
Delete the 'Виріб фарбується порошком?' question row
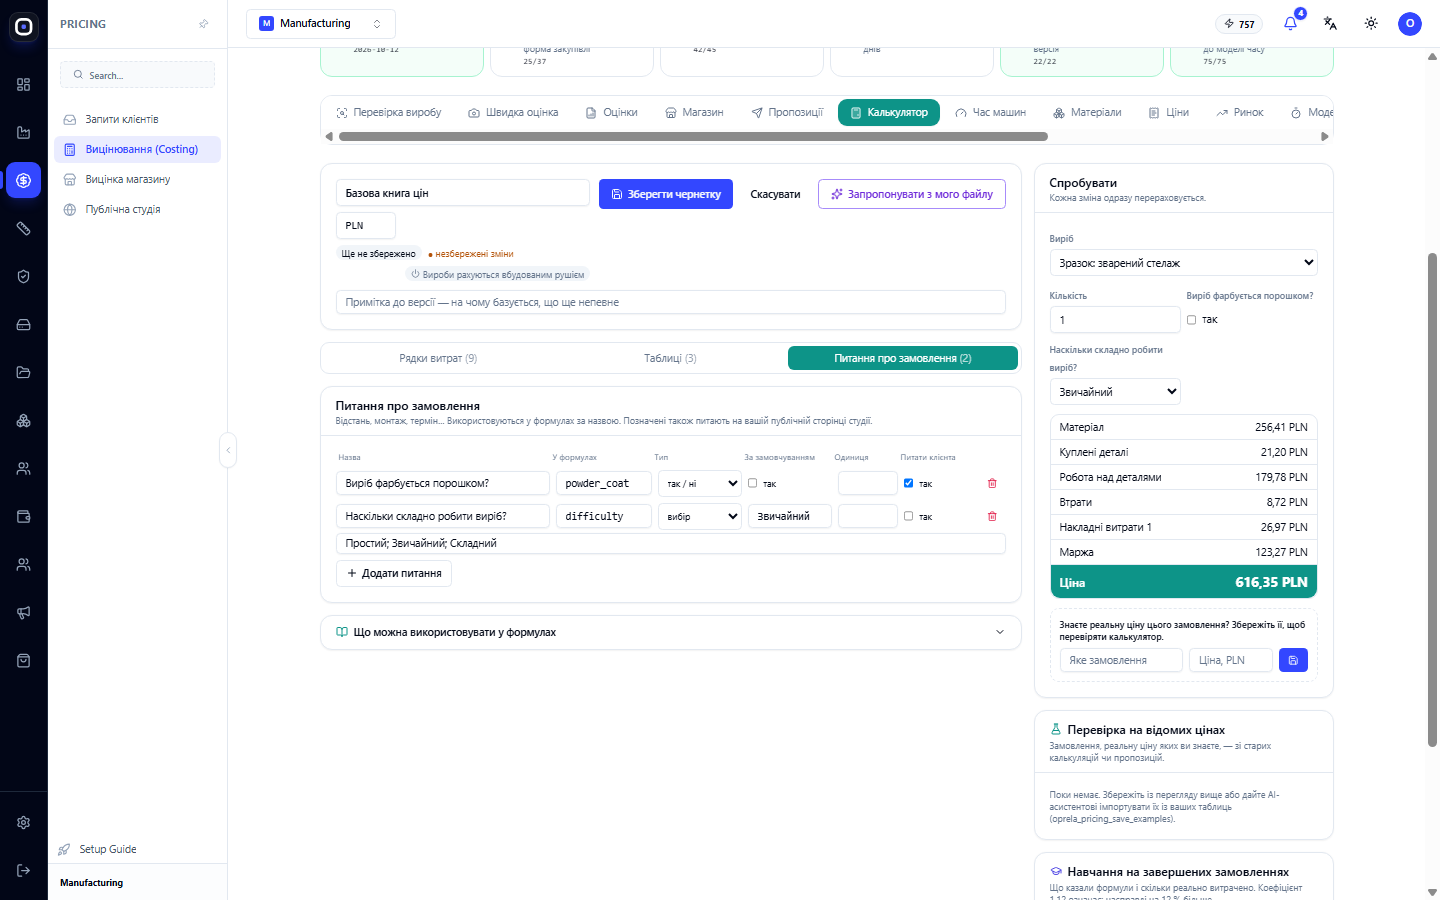(992, 483)
